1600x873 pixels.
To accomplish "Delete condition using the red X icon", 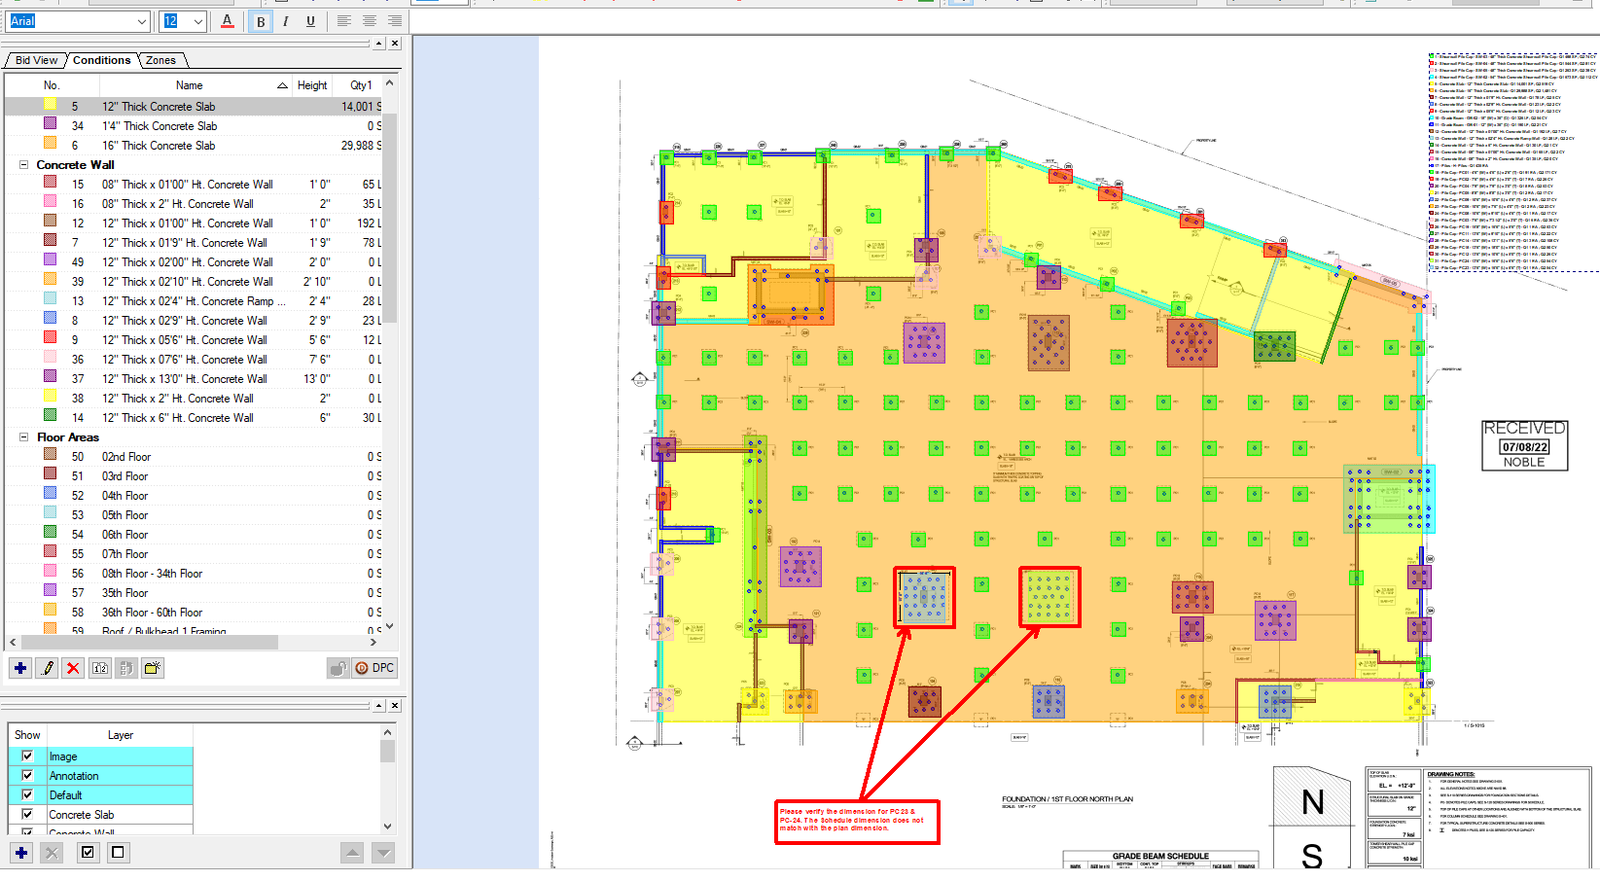I will [73, 668].
